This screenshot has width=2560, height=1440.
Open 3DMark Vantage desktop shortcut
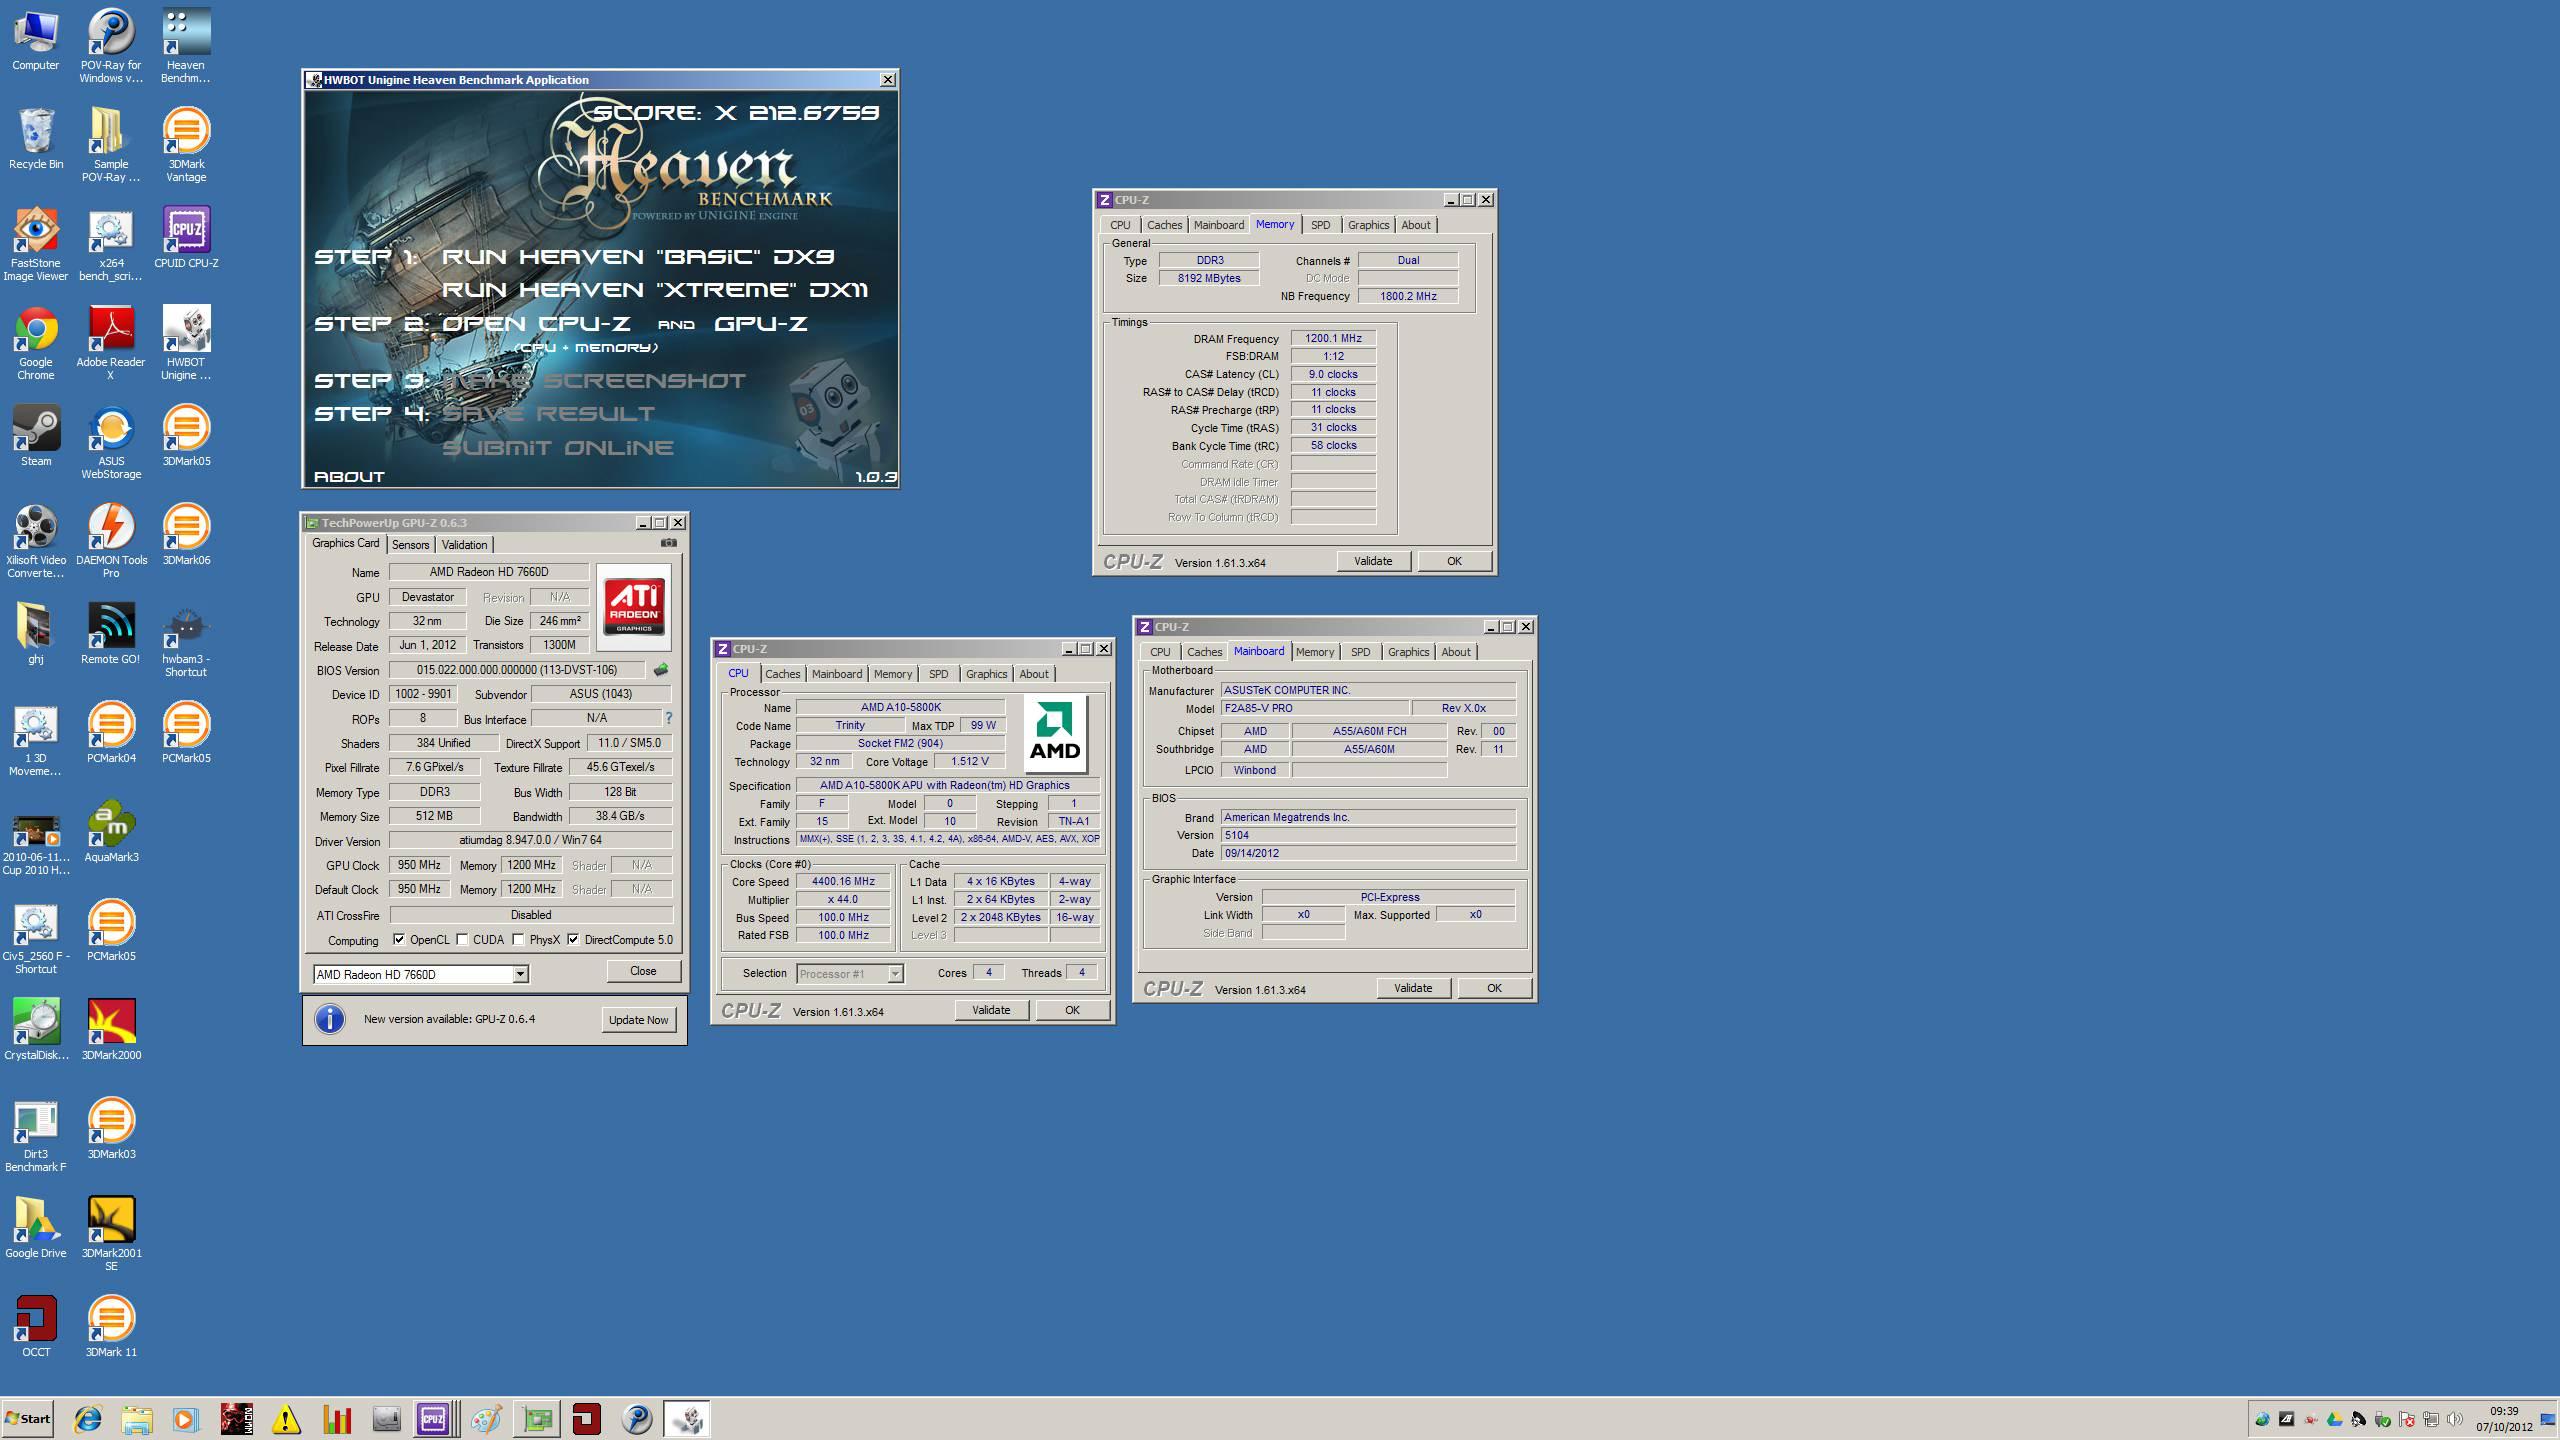[186, 144]
